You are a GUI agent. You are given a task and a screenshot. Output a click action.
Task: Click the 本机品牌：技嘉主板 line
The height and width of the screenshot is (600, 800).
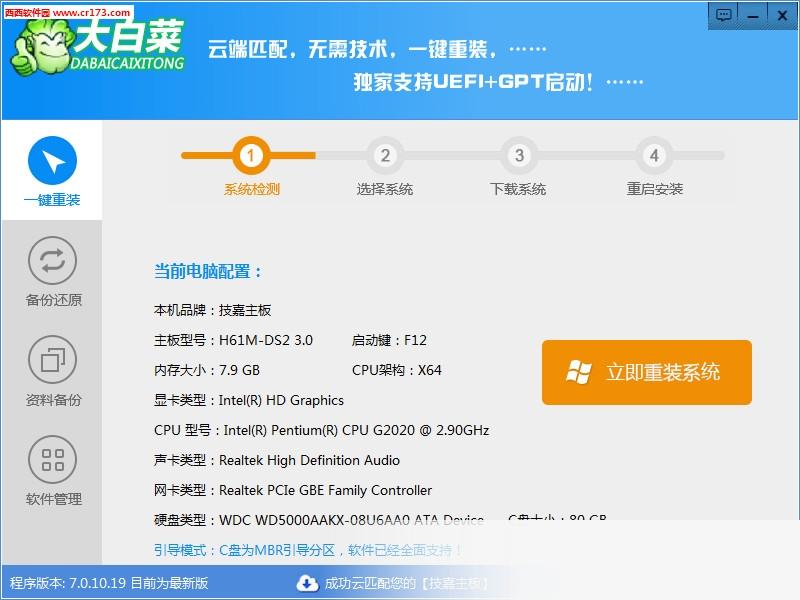pos(212,310)
